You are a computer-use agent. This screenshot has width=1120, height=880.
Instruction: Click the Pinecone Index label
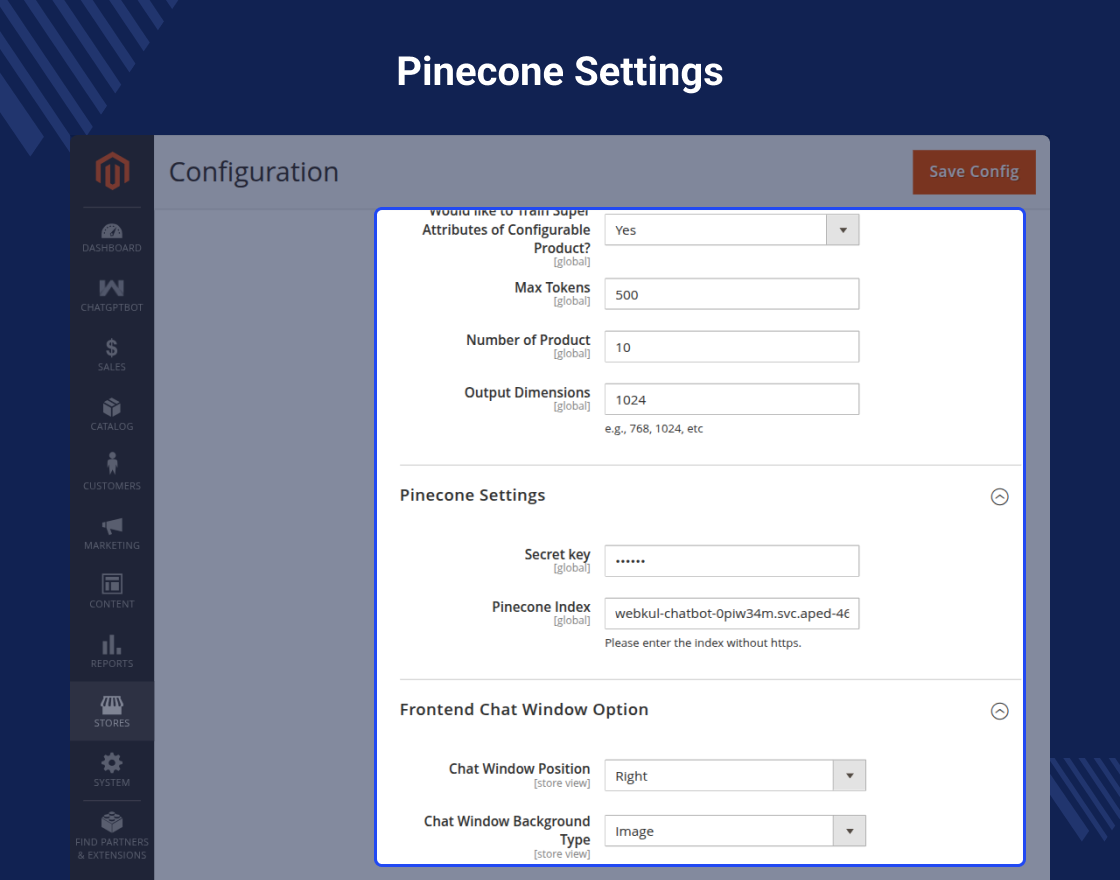pos(541,606)
